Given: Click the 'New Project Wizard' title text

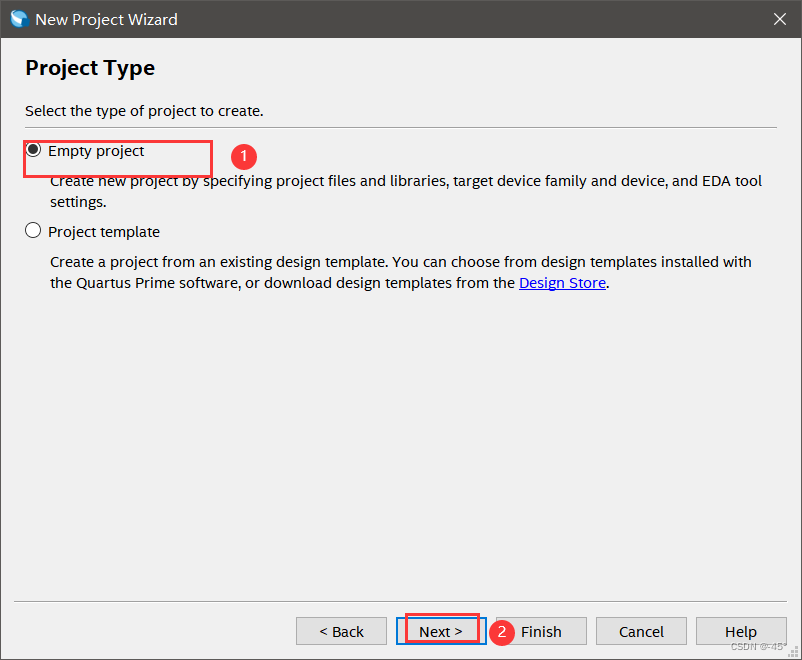Looking at the screenshot, I should click(106, 19).
